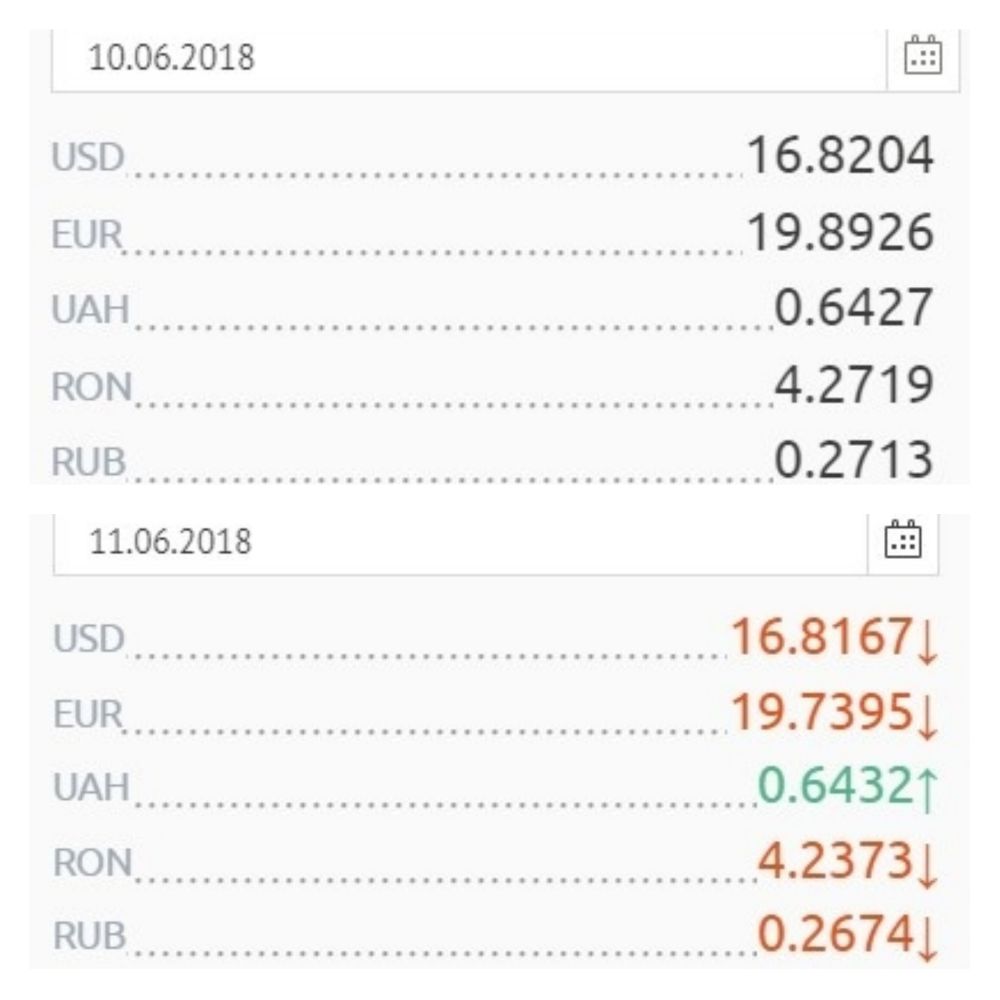Click the UAH label under 11.06.2018
This screenshot has width=1000, height=1000.
pyautogui.click(x=89, y=788)
